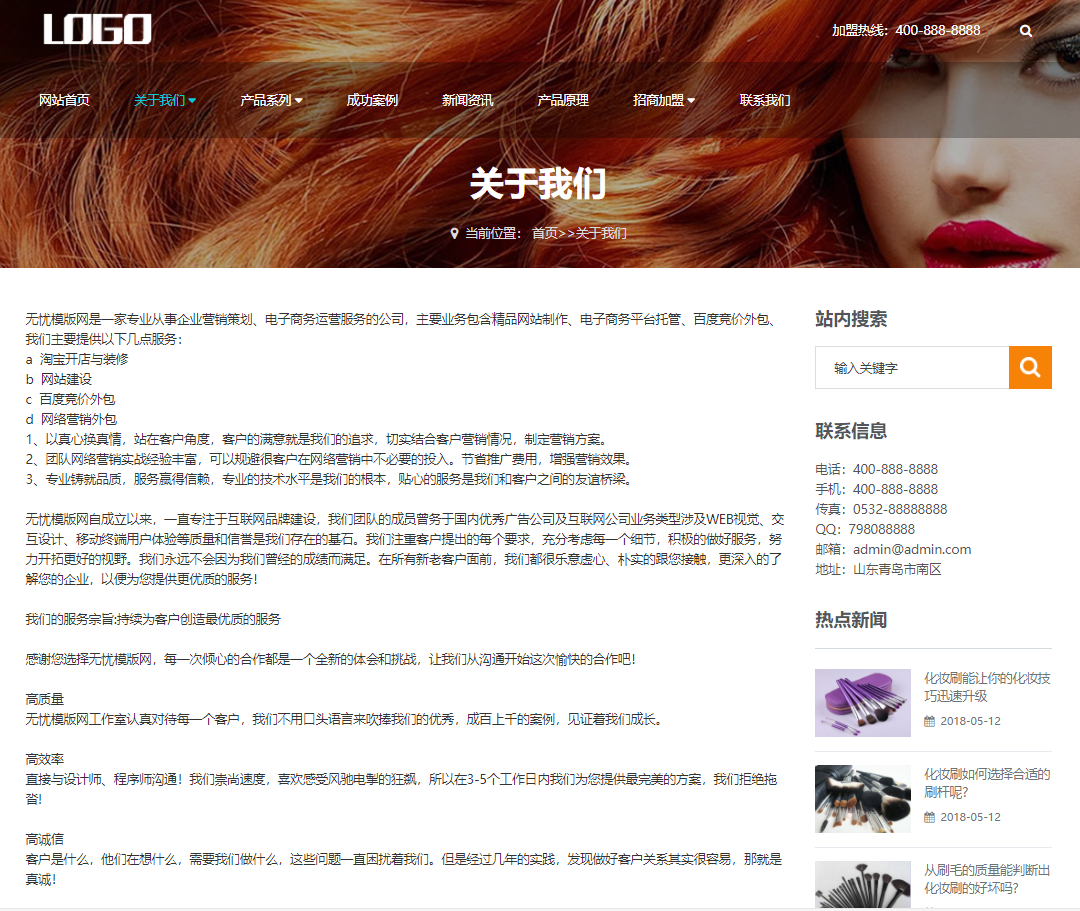The width and height of the screenshot is (1080, 911).
Task: Click the 传真: 0532-88888888 line
Action: pyautogui.click(x=882, y=510)
